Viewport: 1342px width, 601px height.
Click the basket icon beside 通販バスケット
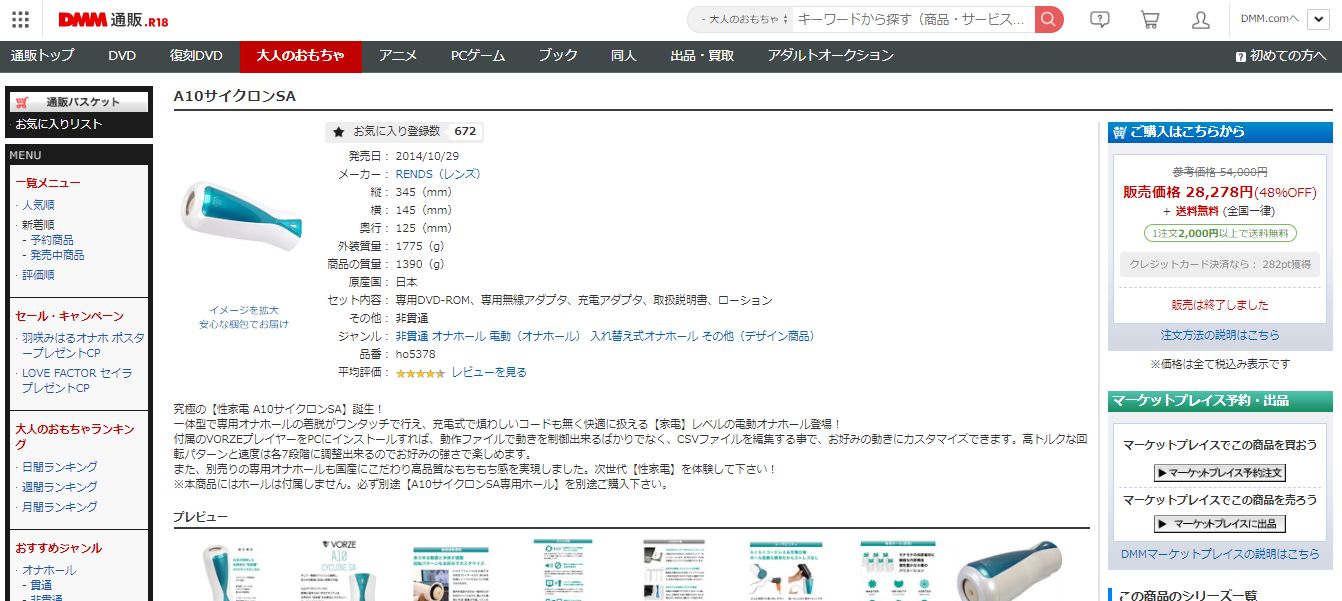(x=23, y=102)
